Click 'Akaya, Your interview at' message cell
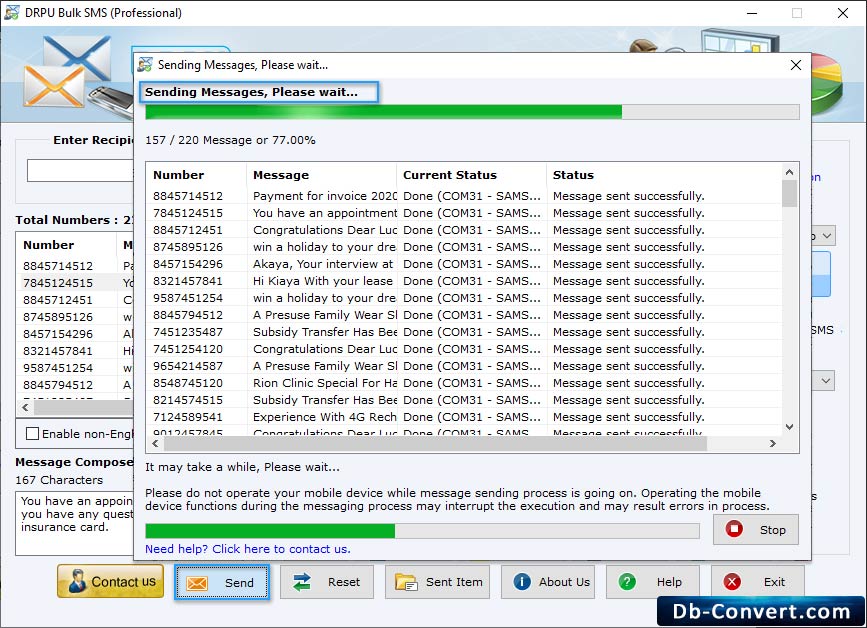The height and width of the screenshot is (628, 867). point(323,264)
